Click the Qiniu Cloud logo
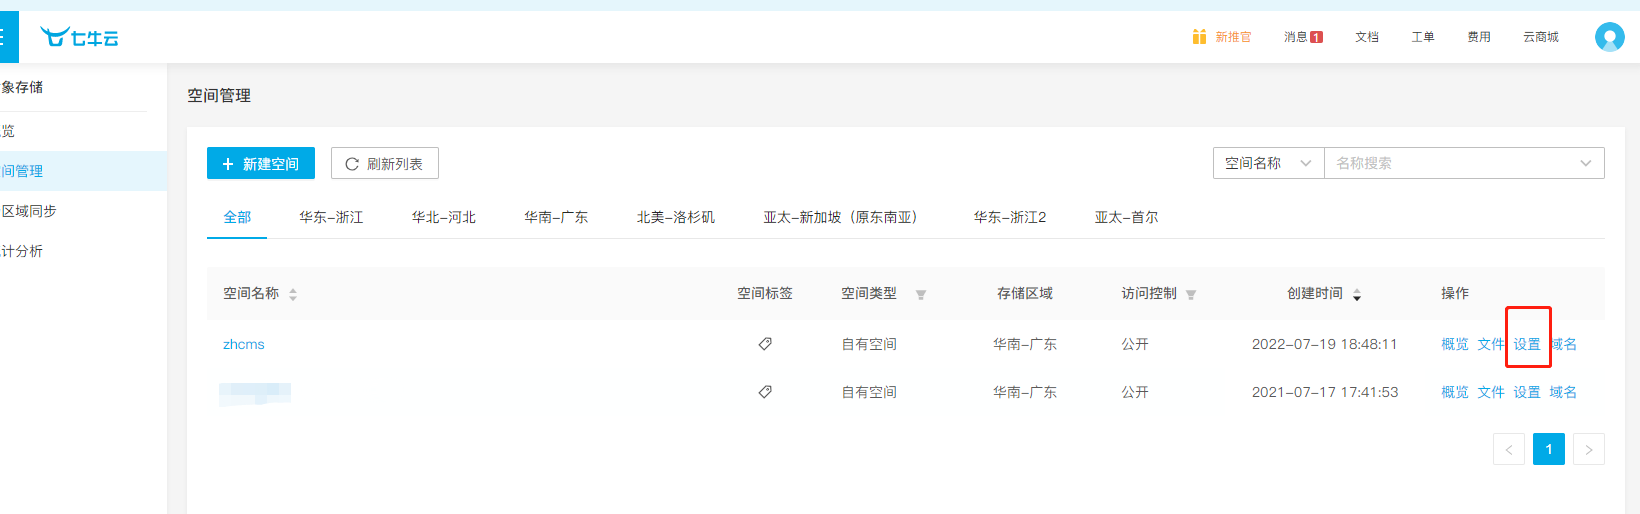1640x514 pixels. [x=79, y=38]
